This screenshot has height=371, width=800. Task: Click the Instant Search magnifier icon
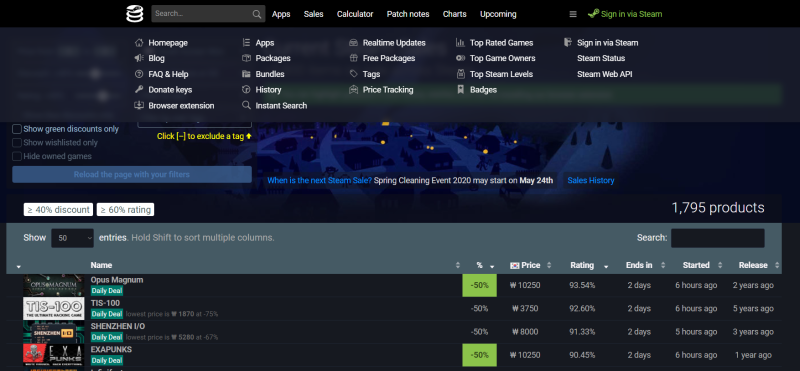(246, 105)
